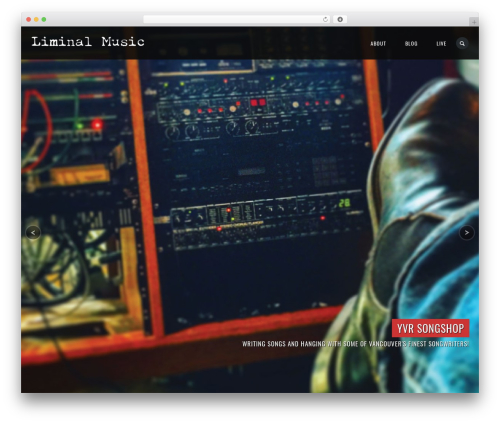This screenshot has height=423, width=500.
Task: Close window with red traffic light
Action: (x=29, y=20)
